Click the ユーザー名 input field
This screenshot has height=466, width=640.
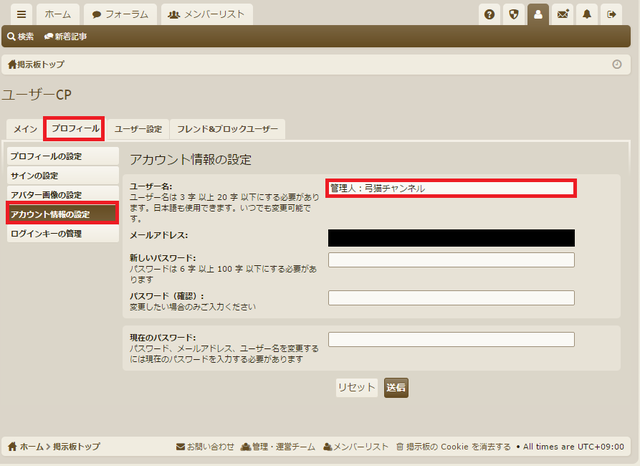tap(451, 188)
